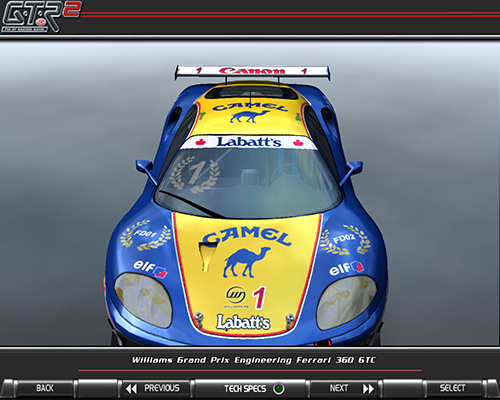Go back using the BACK button

(x=45, y=388)
